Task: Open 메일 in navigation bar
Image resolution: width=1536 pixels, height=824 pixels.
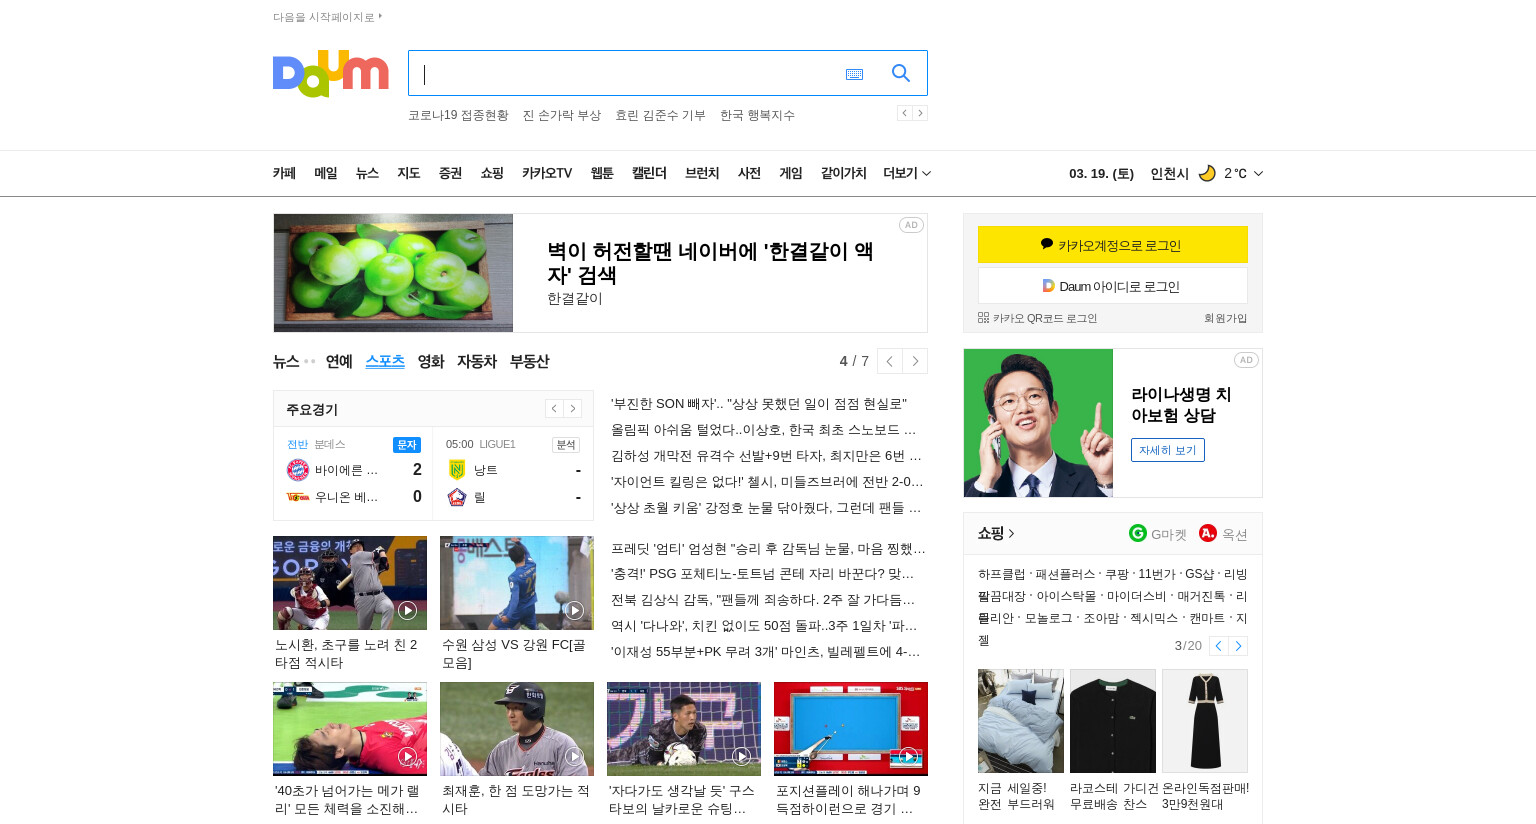Action: (326, 173)
